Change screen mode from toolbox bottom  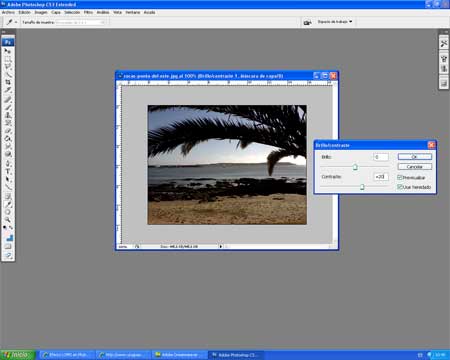[x=8, y=255]
